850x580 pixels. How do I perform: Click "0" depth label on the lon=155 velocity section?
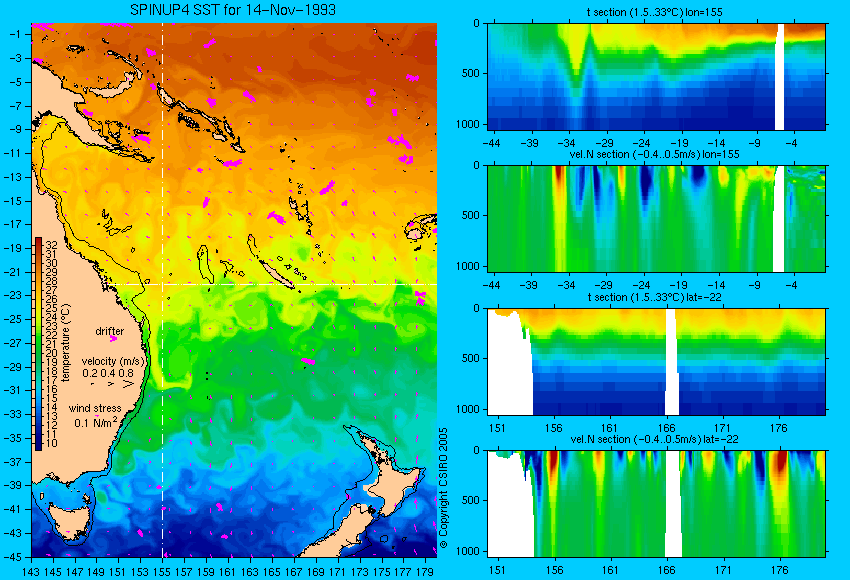tap(476, 165)
